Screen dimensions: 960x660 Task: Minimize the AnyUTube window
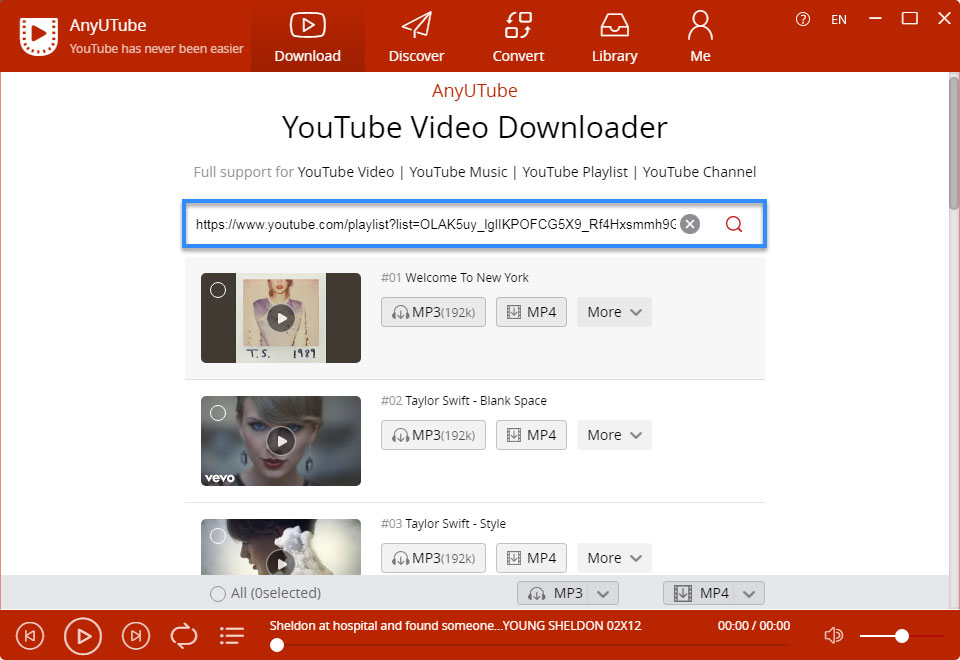pyautogui.click(x=876, y=19)
